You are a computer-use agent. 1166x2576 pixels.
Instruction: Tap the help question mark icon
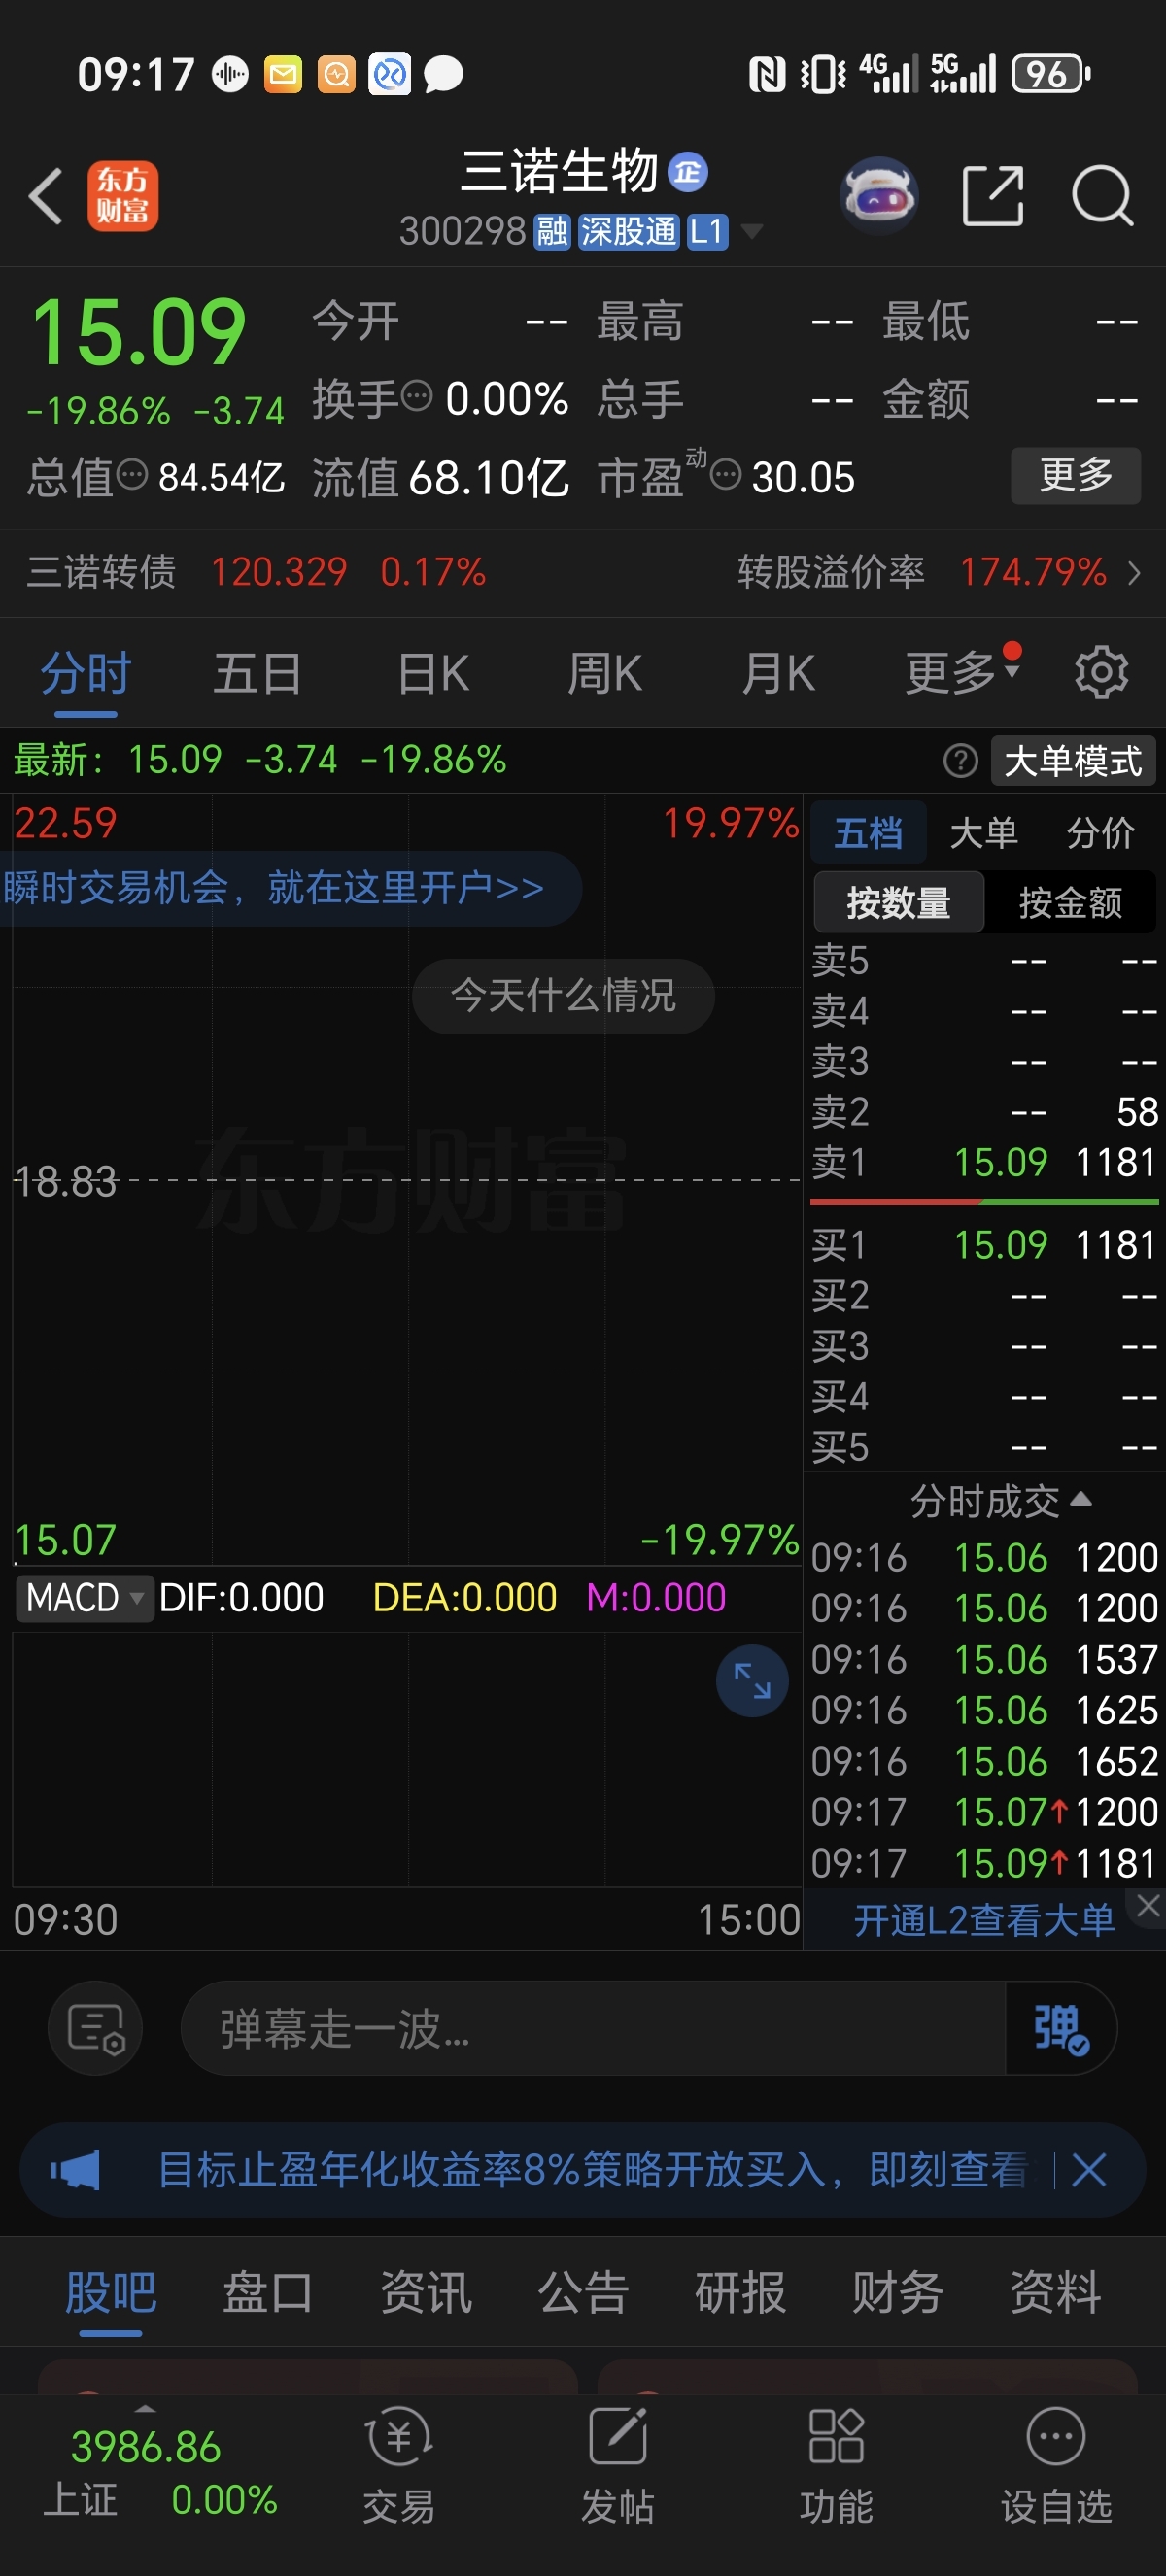(x=960, y=760)
